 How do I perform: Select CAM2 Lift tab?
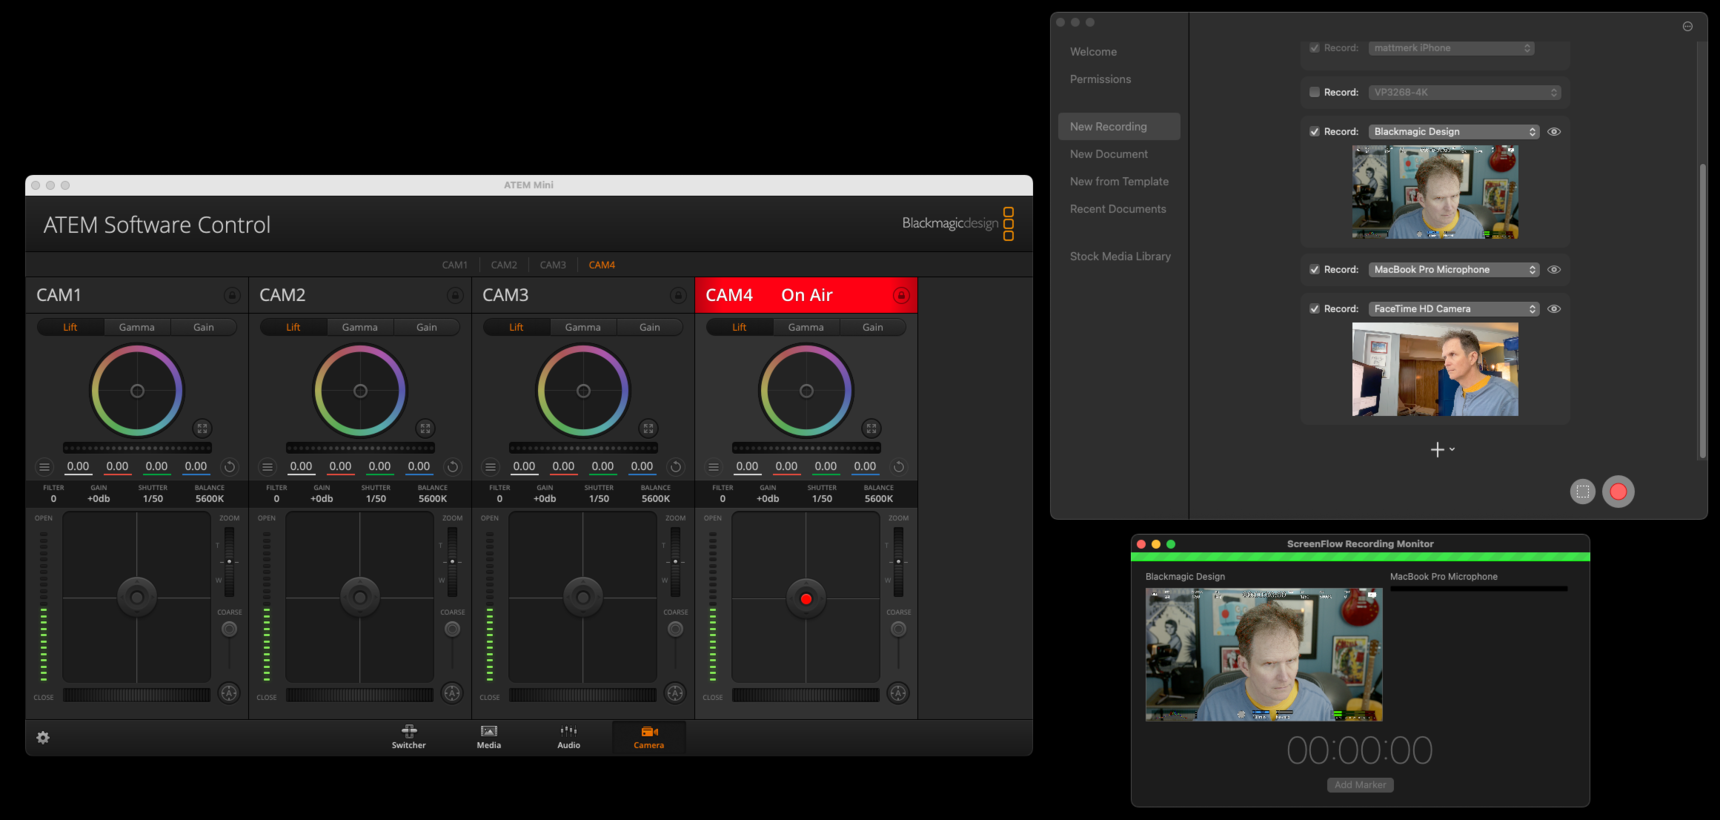(293, 327)
